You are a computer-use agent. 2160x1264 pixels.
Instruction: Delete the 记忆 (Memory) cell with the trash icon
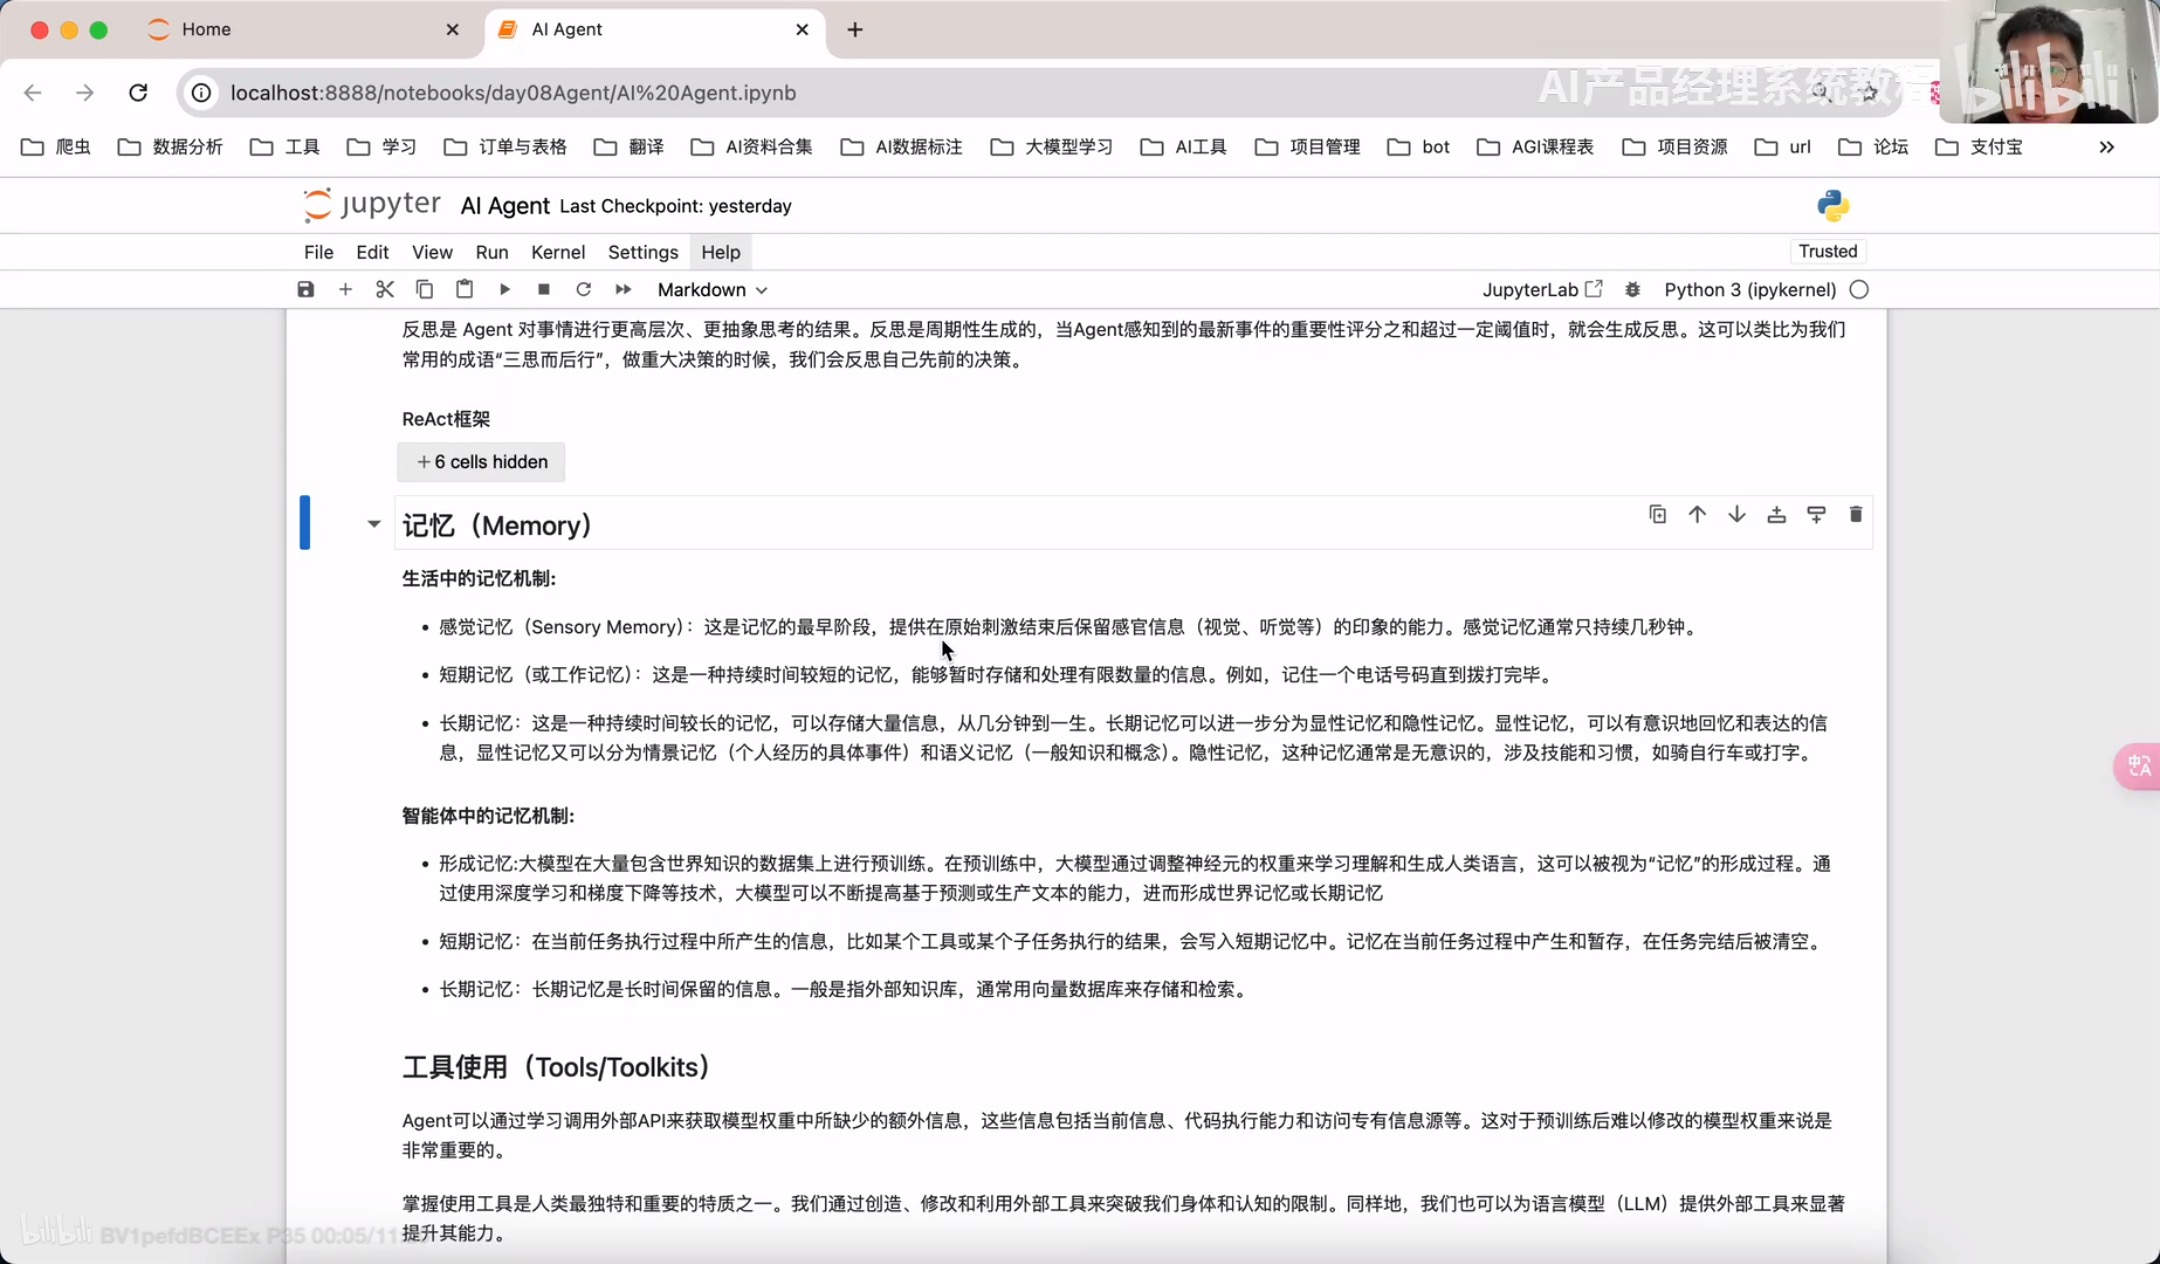[x=1856, y=514]
